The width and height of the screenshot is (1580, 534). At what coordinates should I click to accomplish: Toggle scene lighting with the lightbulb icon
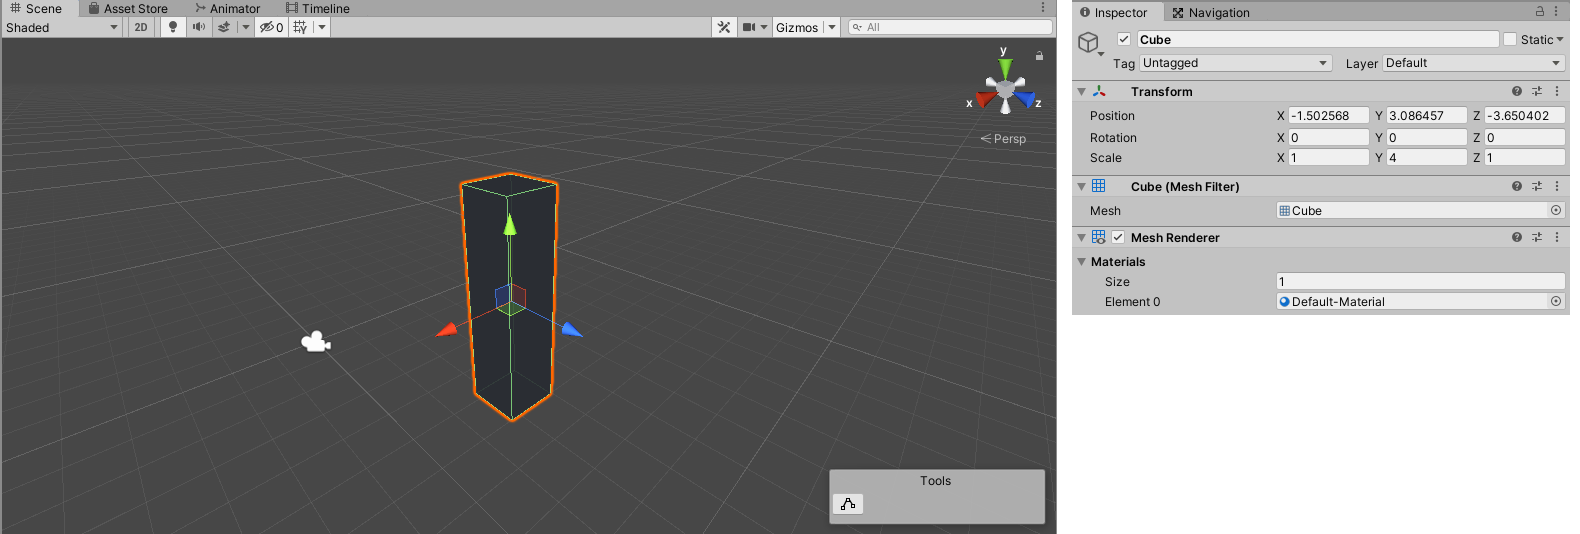[173, 27]
